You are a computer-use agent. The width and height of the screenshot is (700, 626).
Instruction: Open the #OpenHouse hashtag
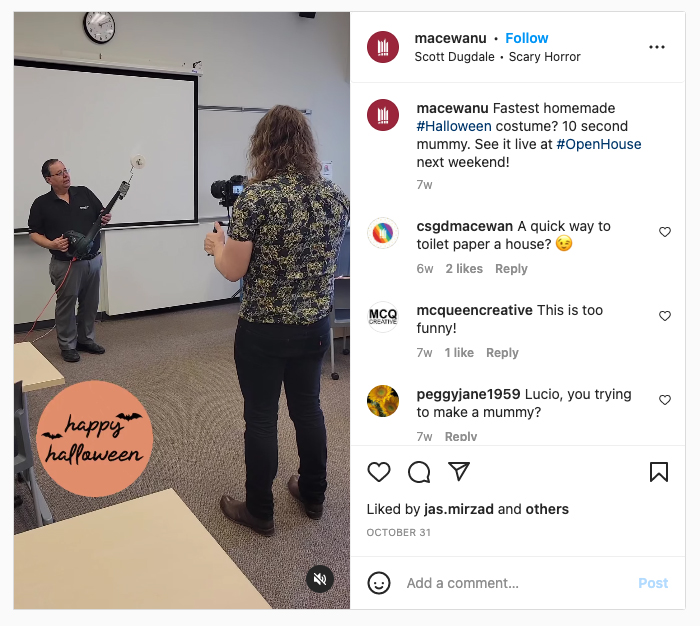coord(598,144)
